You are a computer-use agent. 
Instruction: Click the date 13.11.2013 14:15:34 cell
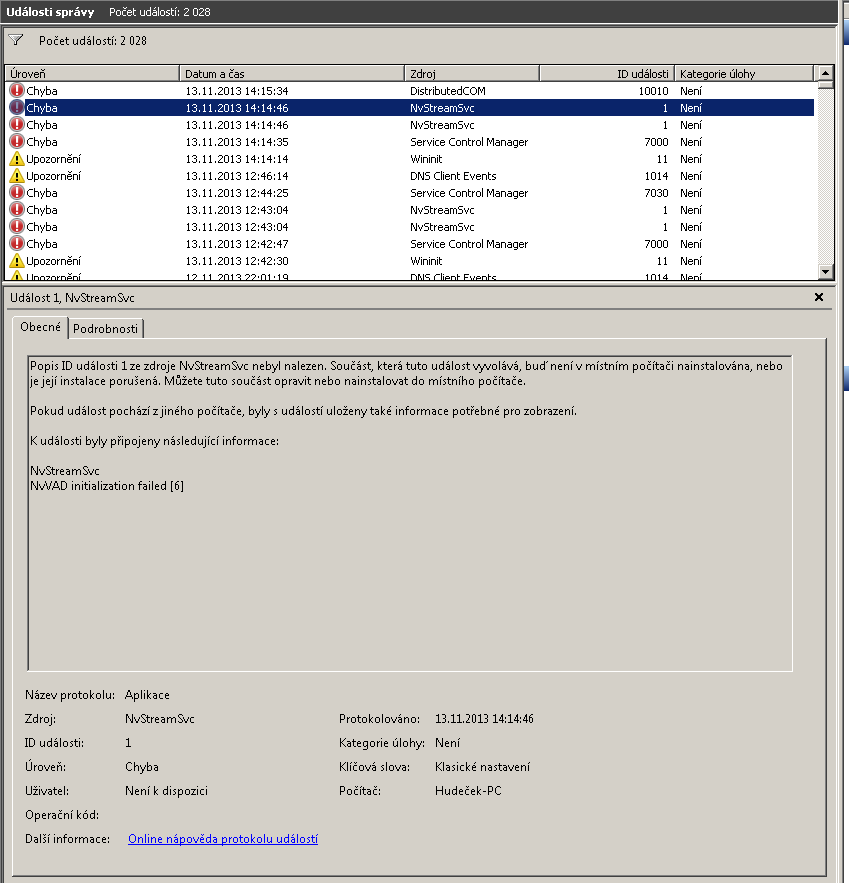point(237,91)
